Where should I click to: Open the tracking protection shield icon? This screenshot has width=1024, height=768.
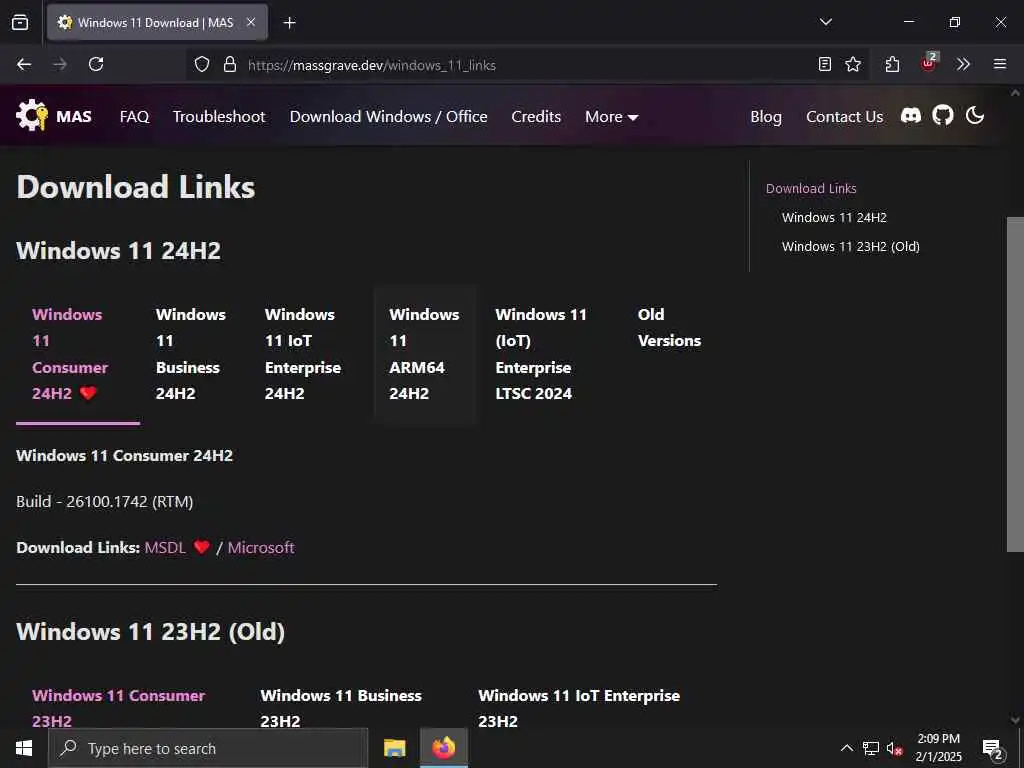tap(202, 64)
